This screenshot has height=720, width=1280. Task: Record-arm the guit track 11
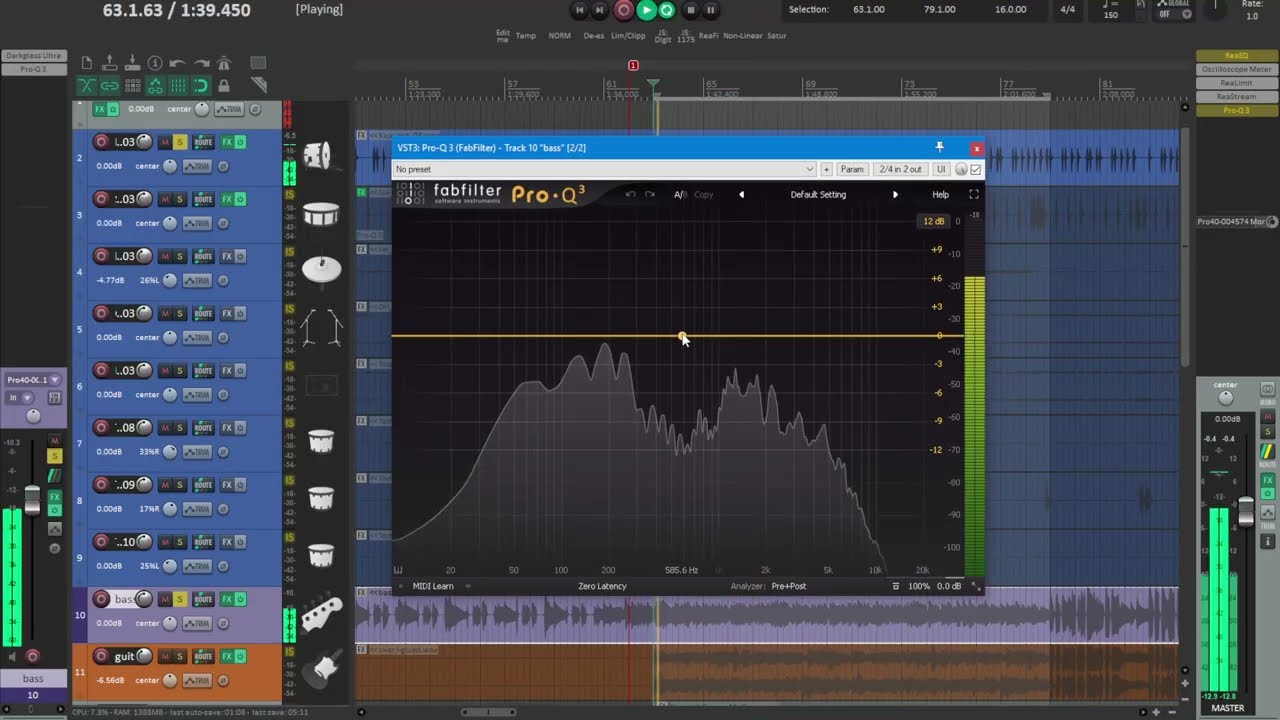(x=101, y=656)
